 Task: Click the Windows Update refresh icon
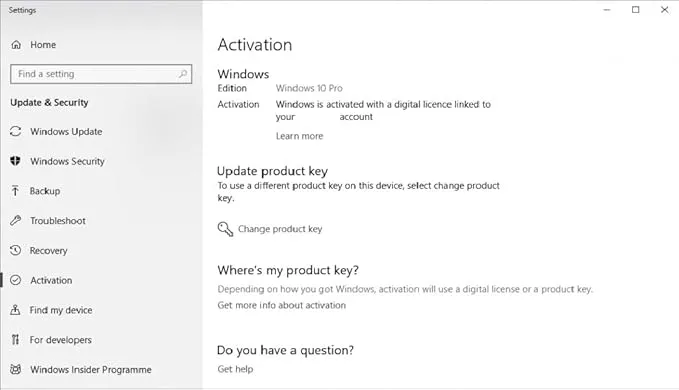tap(16, 131)
